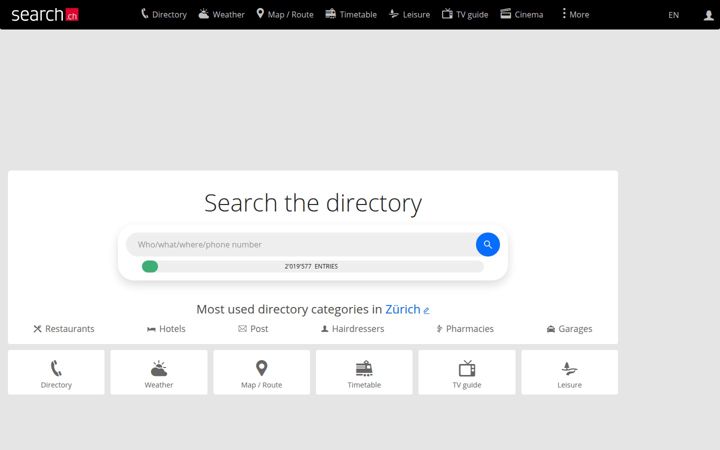
Task: Open the user account icon
Action: (x=709, y=15)
